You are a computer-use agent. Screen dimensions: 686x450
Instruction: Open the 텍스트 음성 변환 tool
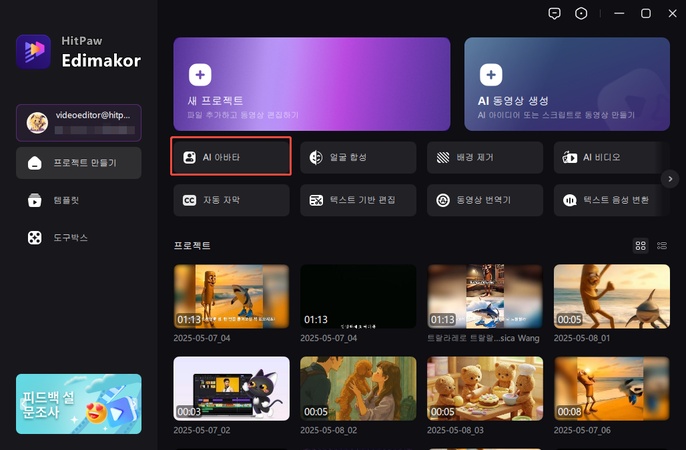(x=612, y=200)
